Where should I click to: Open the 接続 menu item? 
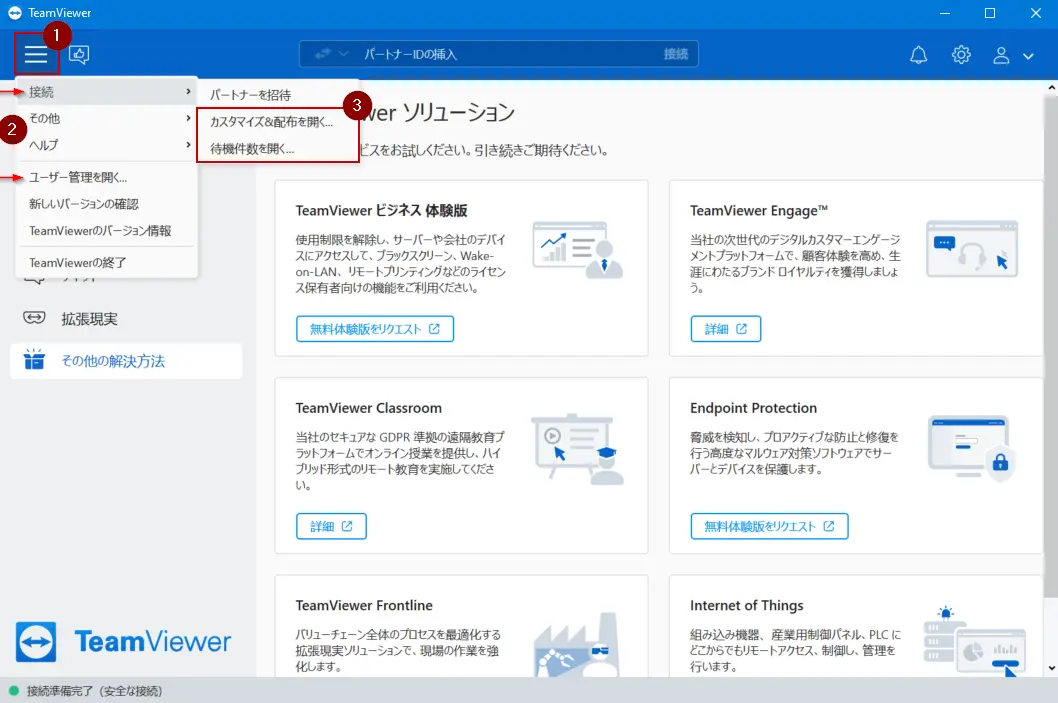click(106, 92)
